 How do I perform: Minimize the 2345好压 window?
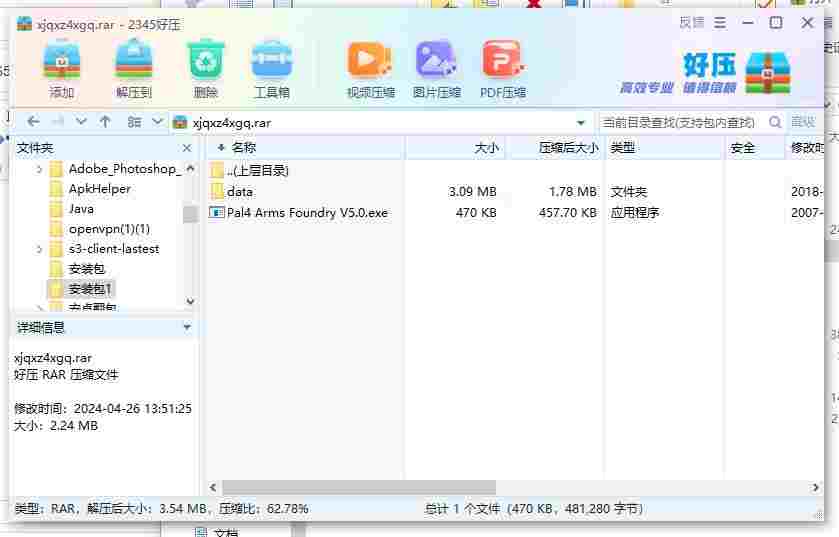[748, 23]
